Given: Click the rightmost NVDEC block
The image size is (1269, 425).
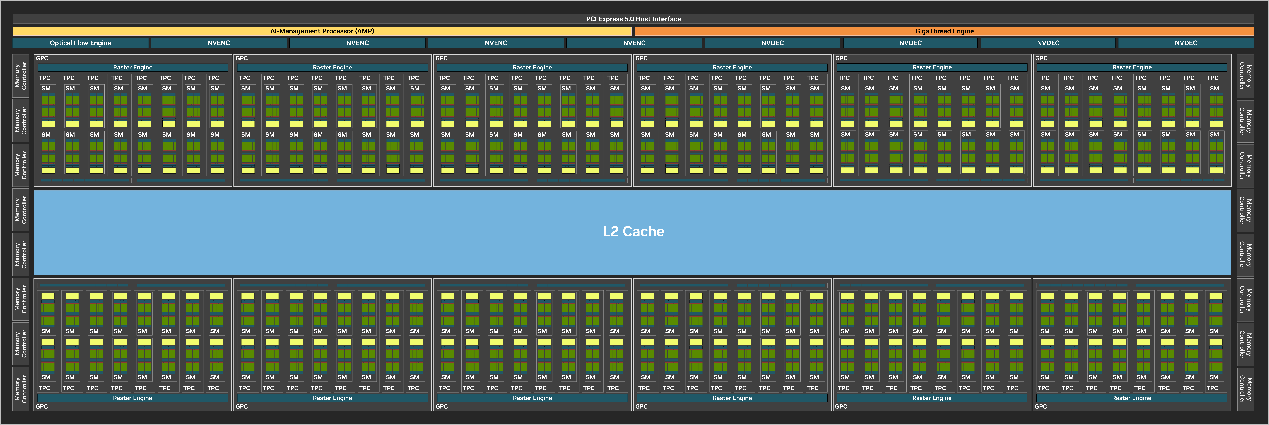Looking at the screenshot, I should (x=1186, y=43).
